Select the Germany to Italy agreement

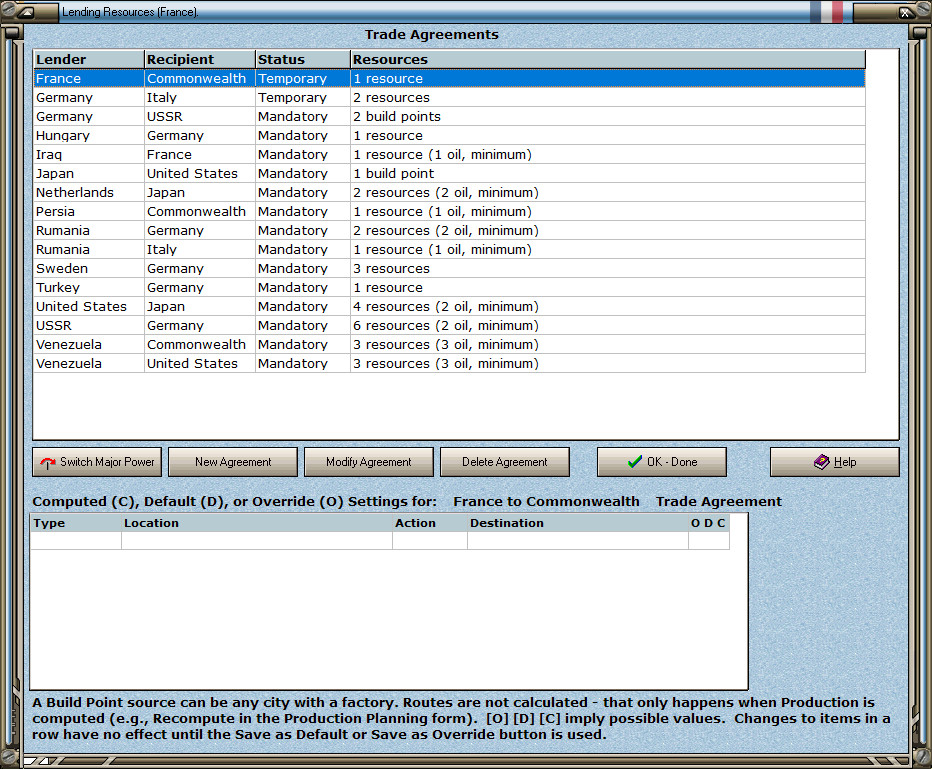click(449, 97)
